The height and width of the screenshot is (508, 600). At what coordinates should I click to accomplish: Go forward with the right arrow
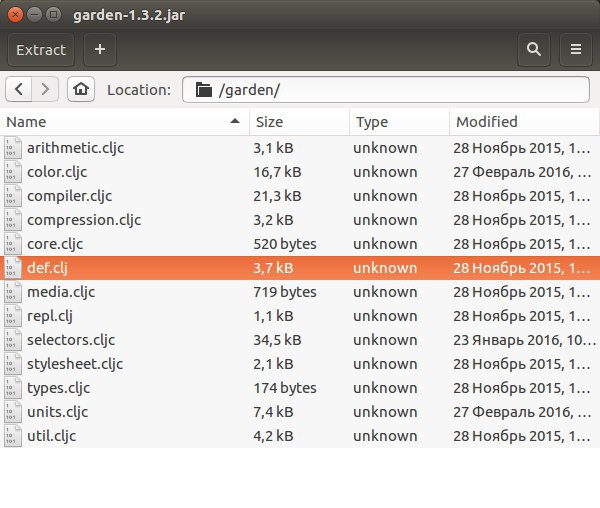click(45, 89)
